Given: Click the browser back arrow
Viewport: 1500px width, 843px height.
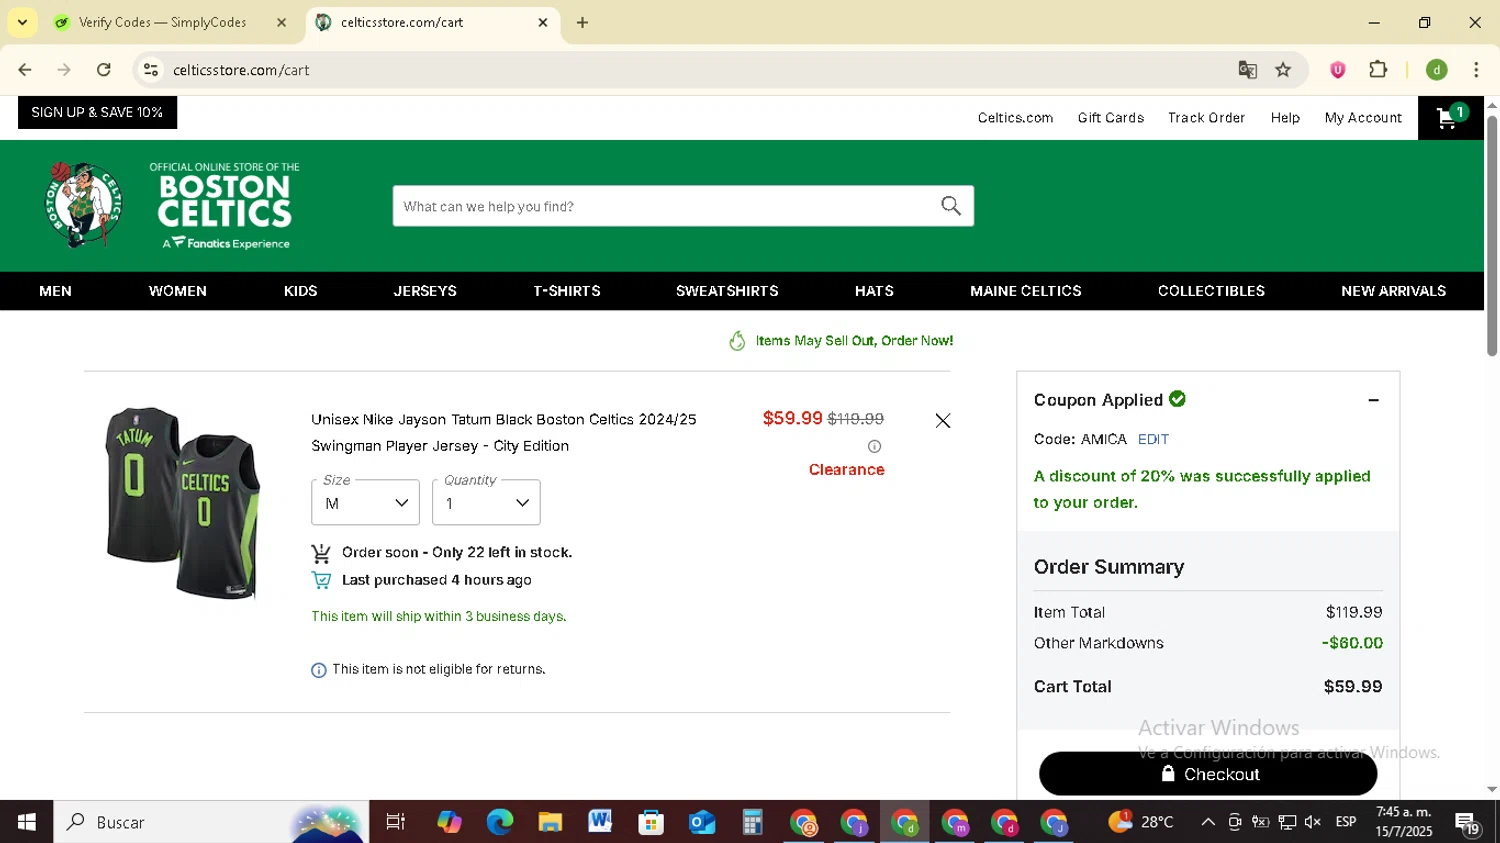Looking at the screenshot, I should (x=25, y=70).
